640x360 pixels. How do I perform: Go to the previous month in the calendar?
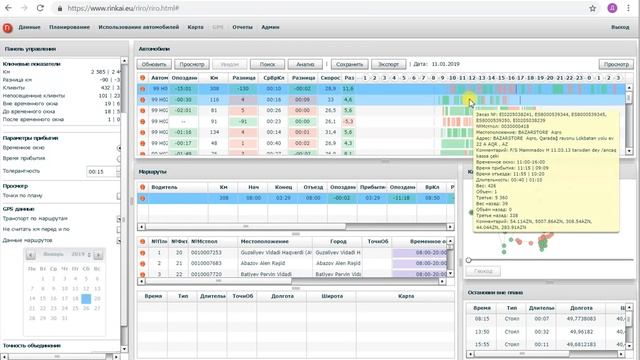31,255
